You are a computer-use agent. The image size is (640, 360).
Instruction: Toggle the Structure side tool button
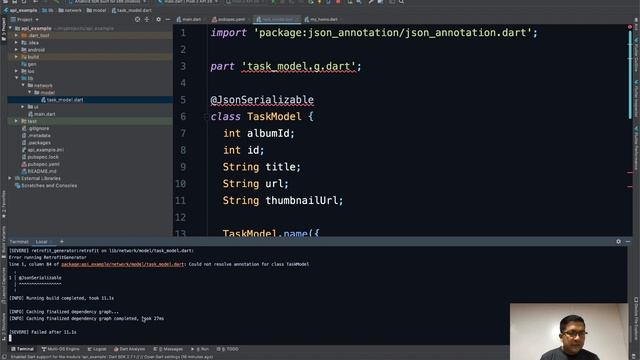click(x=4, y=327)
